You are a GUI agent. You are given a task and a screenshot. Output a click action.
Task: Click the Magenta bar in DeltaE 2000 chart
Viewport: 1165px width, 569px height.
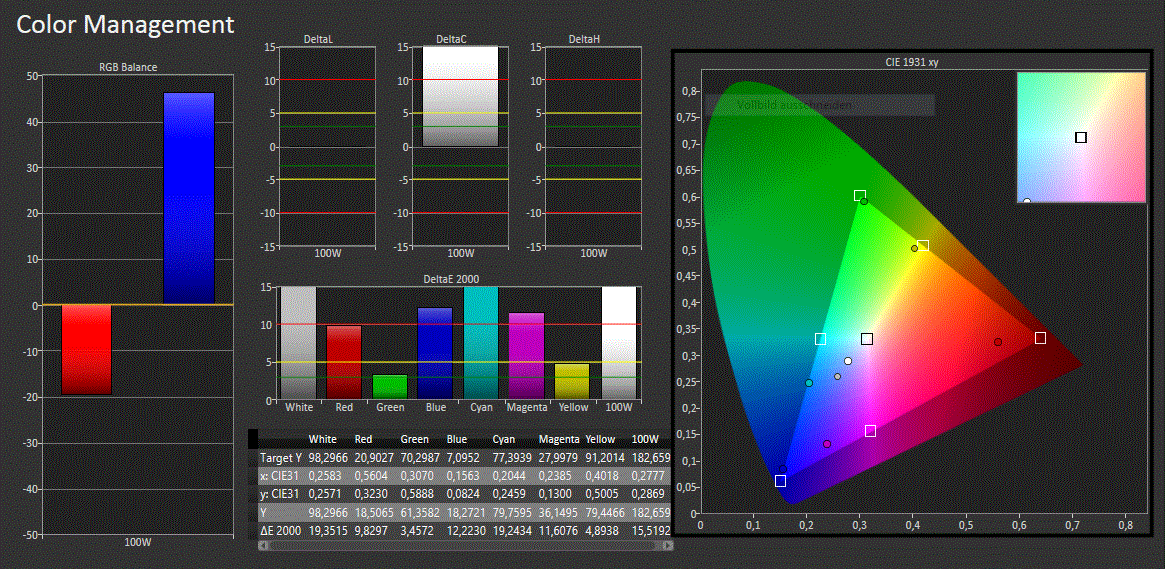pyautogui.click(x=527, y=356)
